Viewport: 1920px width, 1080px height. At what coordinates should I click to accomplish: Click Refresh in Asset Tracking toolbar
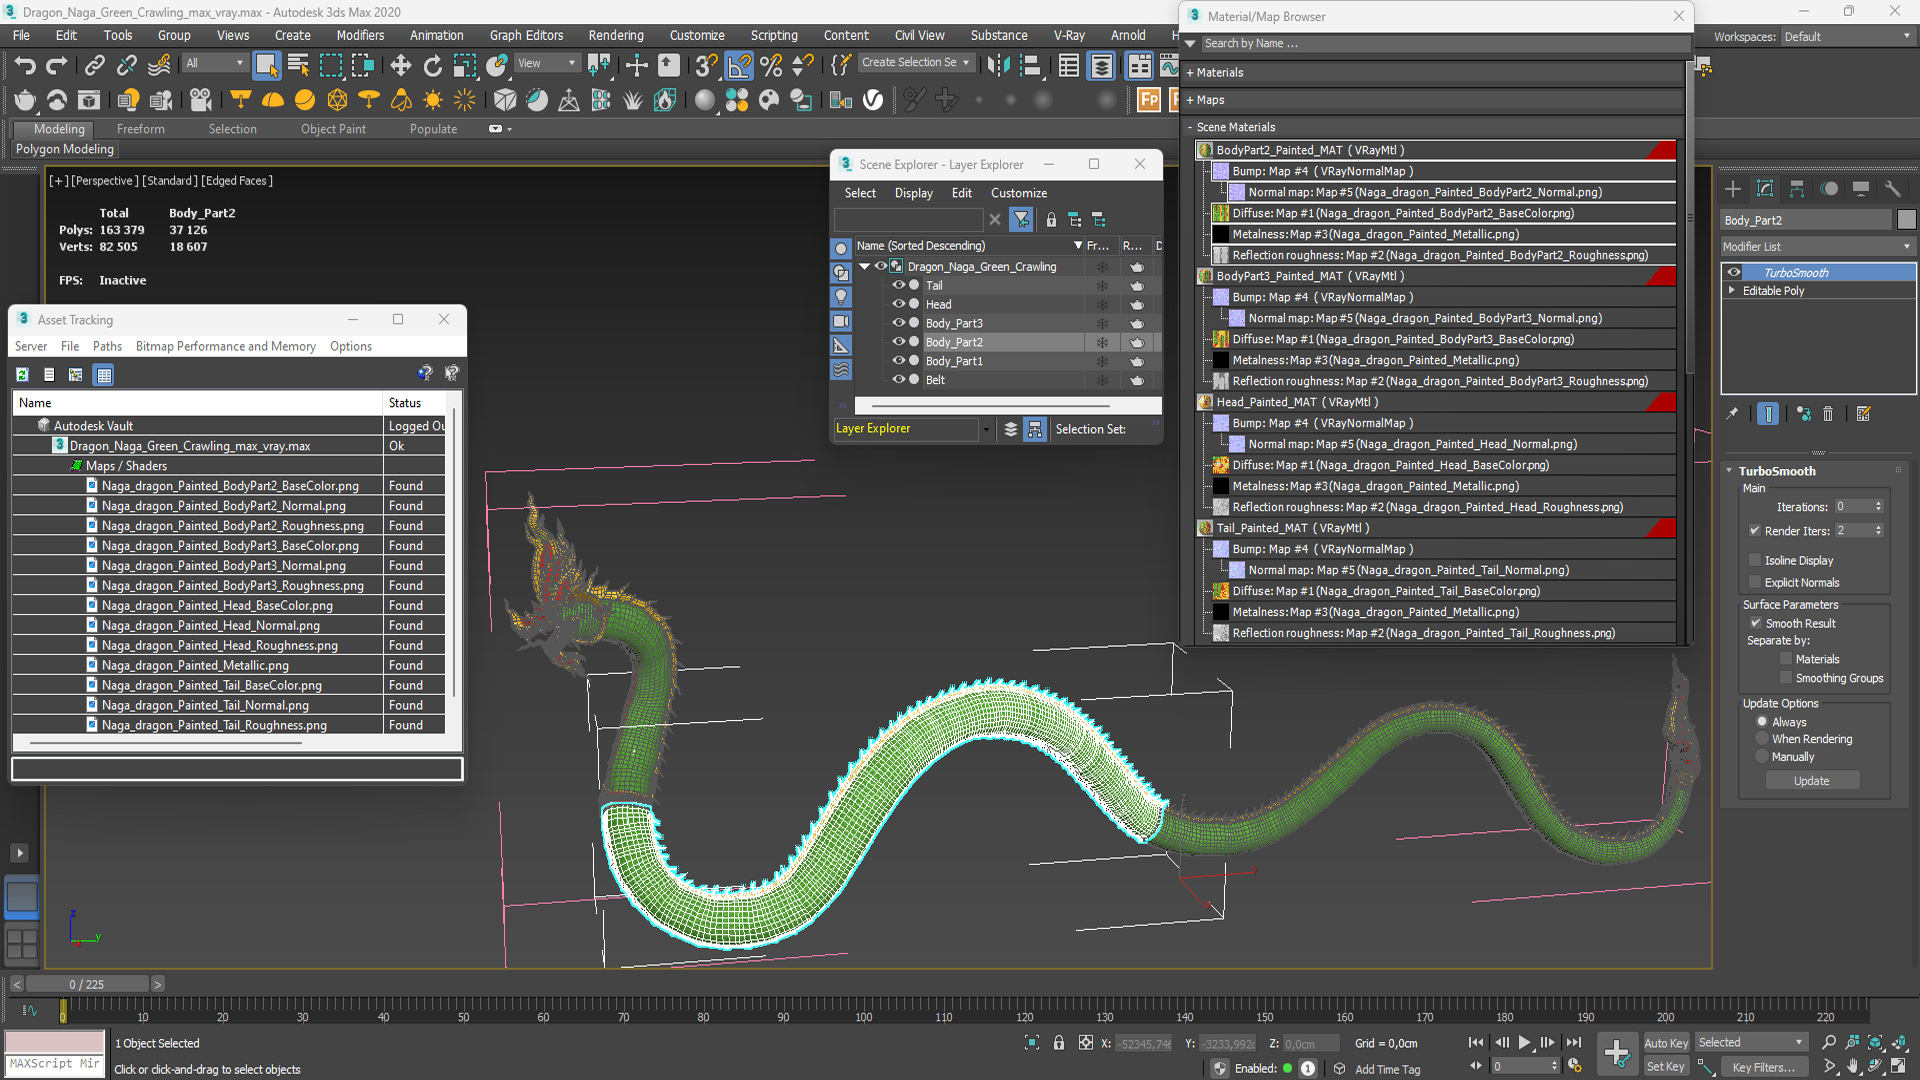click(22, 374)
